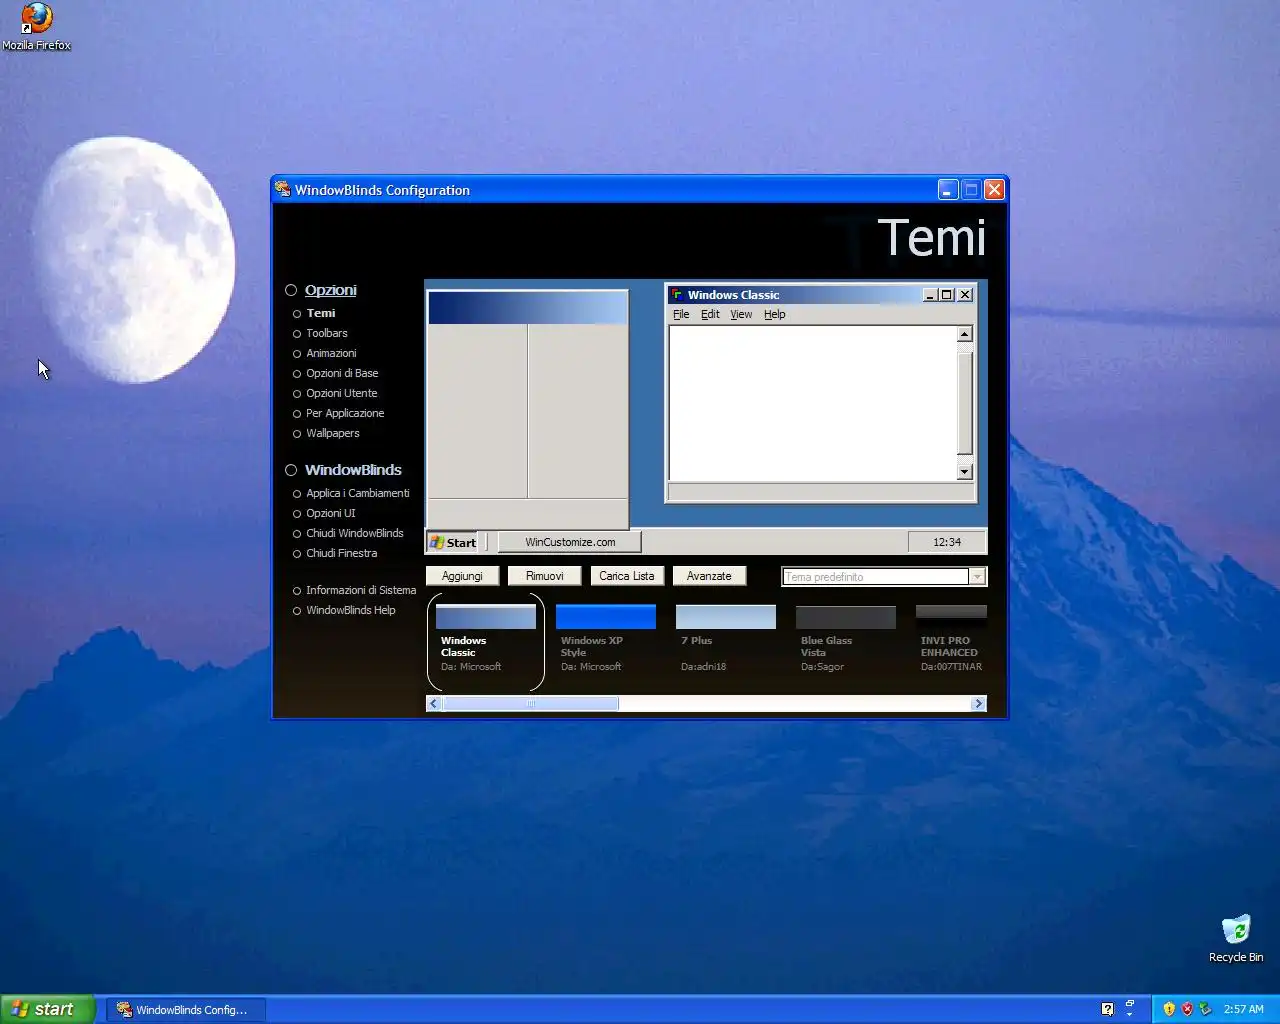Click the red Security Center shield tray icon

pyautogui.click(x=1187, y=1009)
